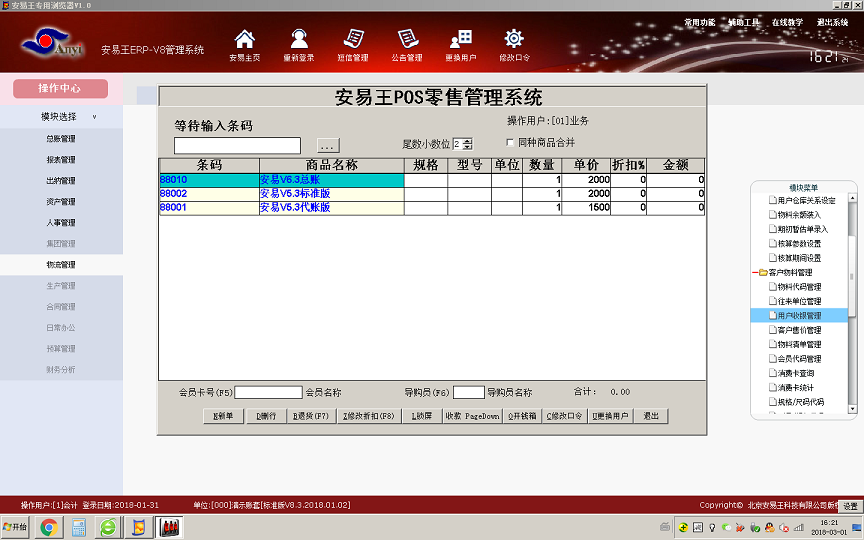Click the O开钱箱 button

pos(522,416)
